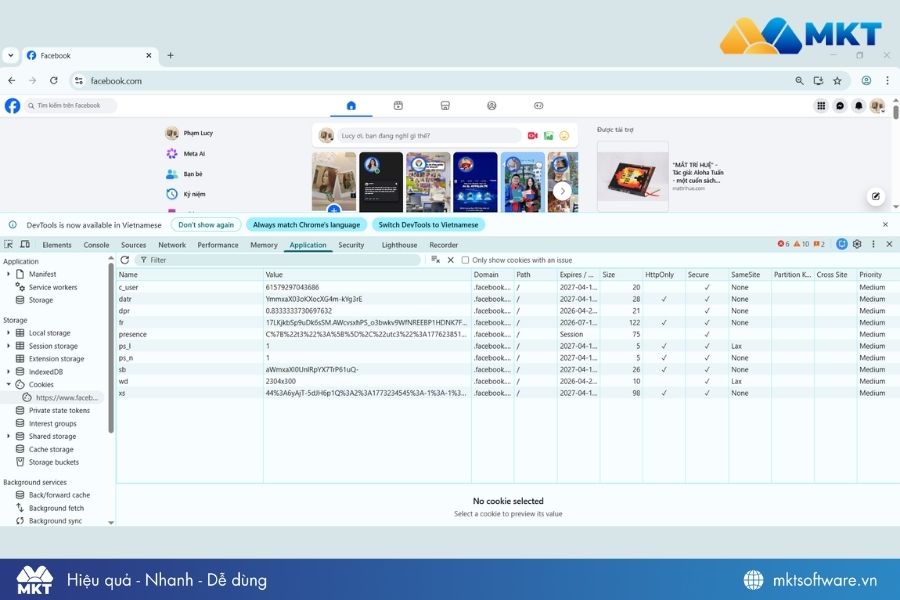Toggle the device toolbar in DevTools
900x600 pixels.
(24, 244)
